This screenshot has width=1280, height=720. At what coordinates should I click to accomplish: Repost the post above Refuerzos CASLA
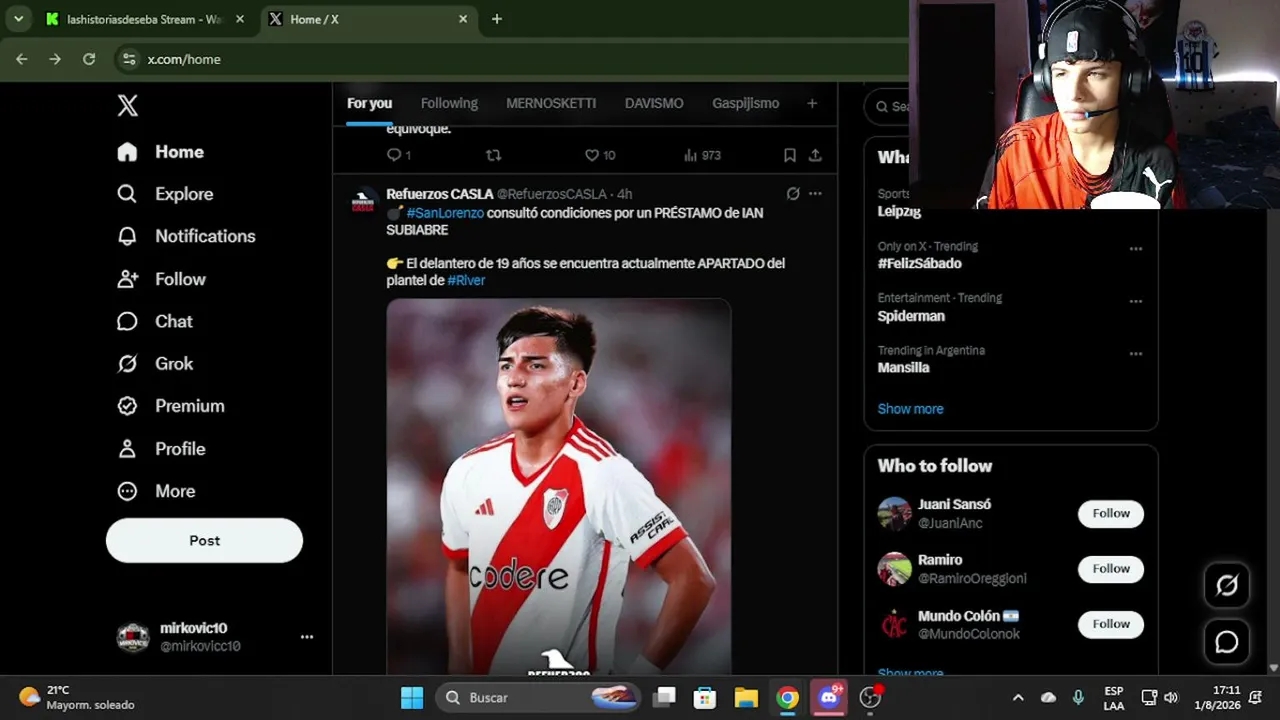(493, 155)
